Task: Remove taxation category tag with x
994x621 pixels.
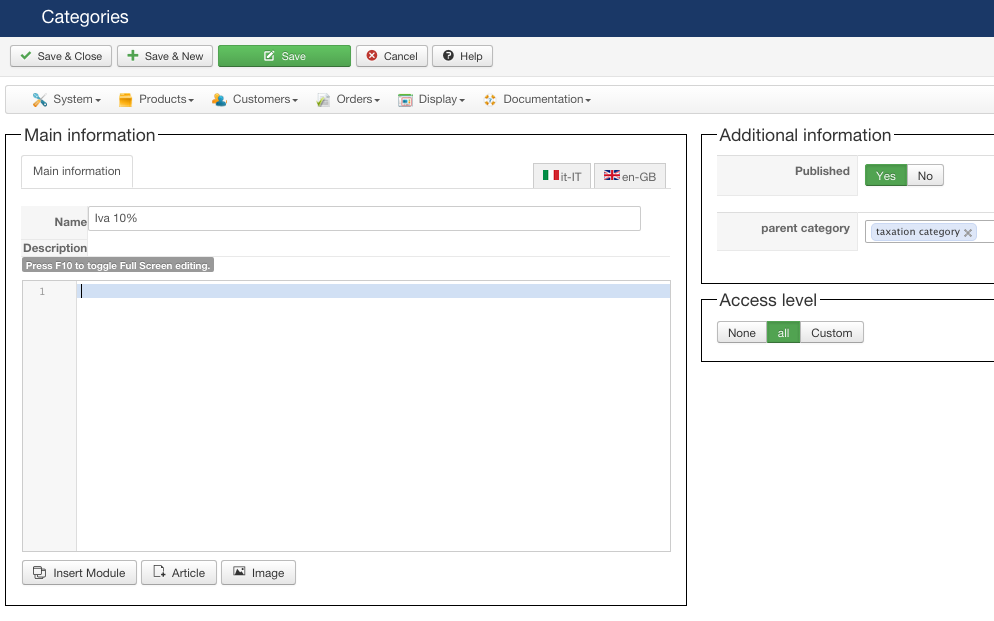Action: [x=968, y=233]
